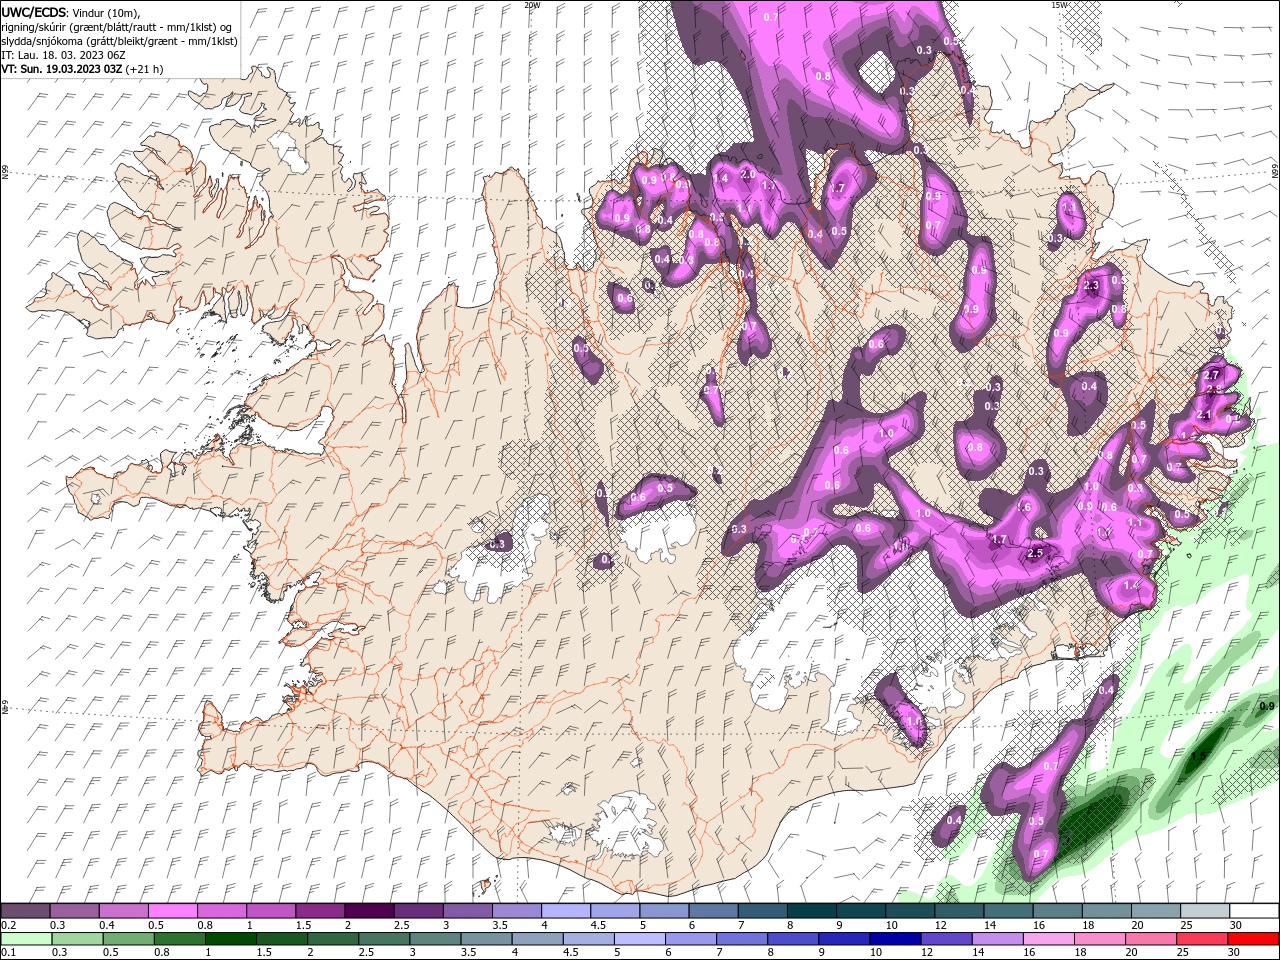Pick the grey-purple first snow legend swatch
This screenshot has width=1280, height=960.
pyautogui.click(x=25, y=911)
